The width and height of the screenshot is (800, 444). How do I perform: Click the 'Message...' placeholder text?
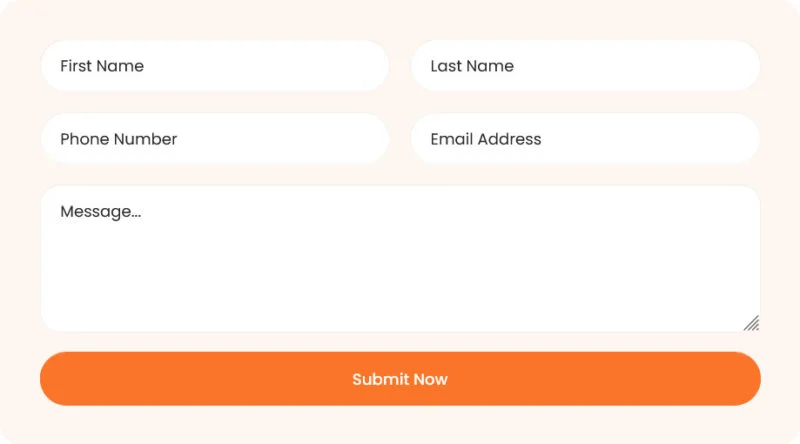101,212
